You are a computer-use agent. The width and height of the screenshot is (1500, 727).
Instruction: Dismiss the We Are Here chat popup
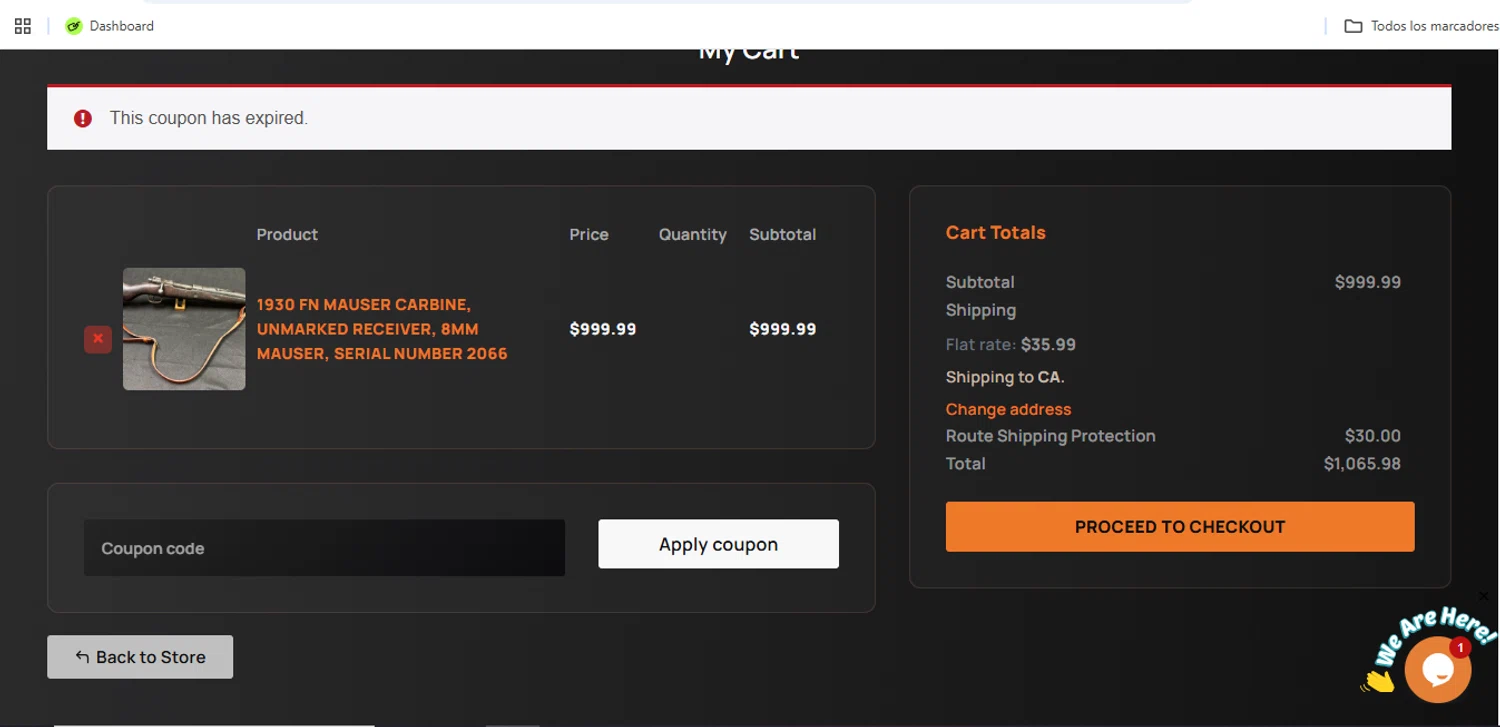1483,597
